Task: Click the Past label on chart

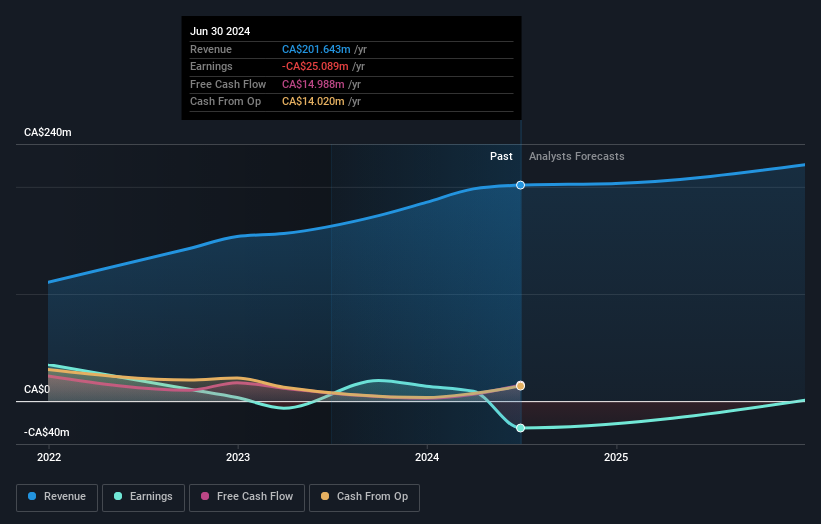Action: click(x=501, y=157)
